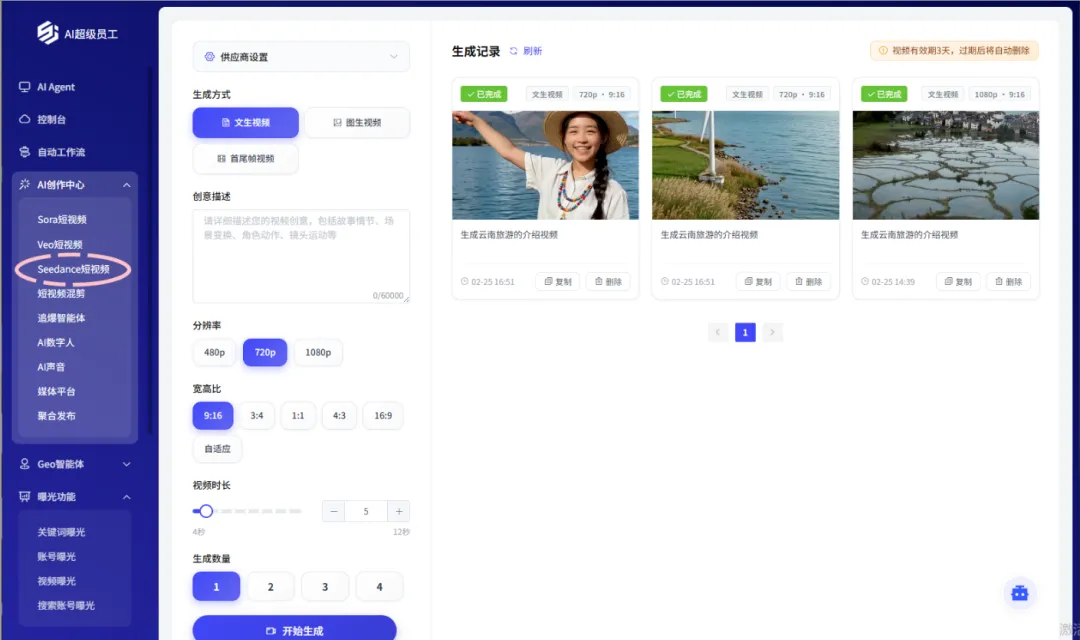Select the 文生视频 generation mode

[x=246, y=122]
